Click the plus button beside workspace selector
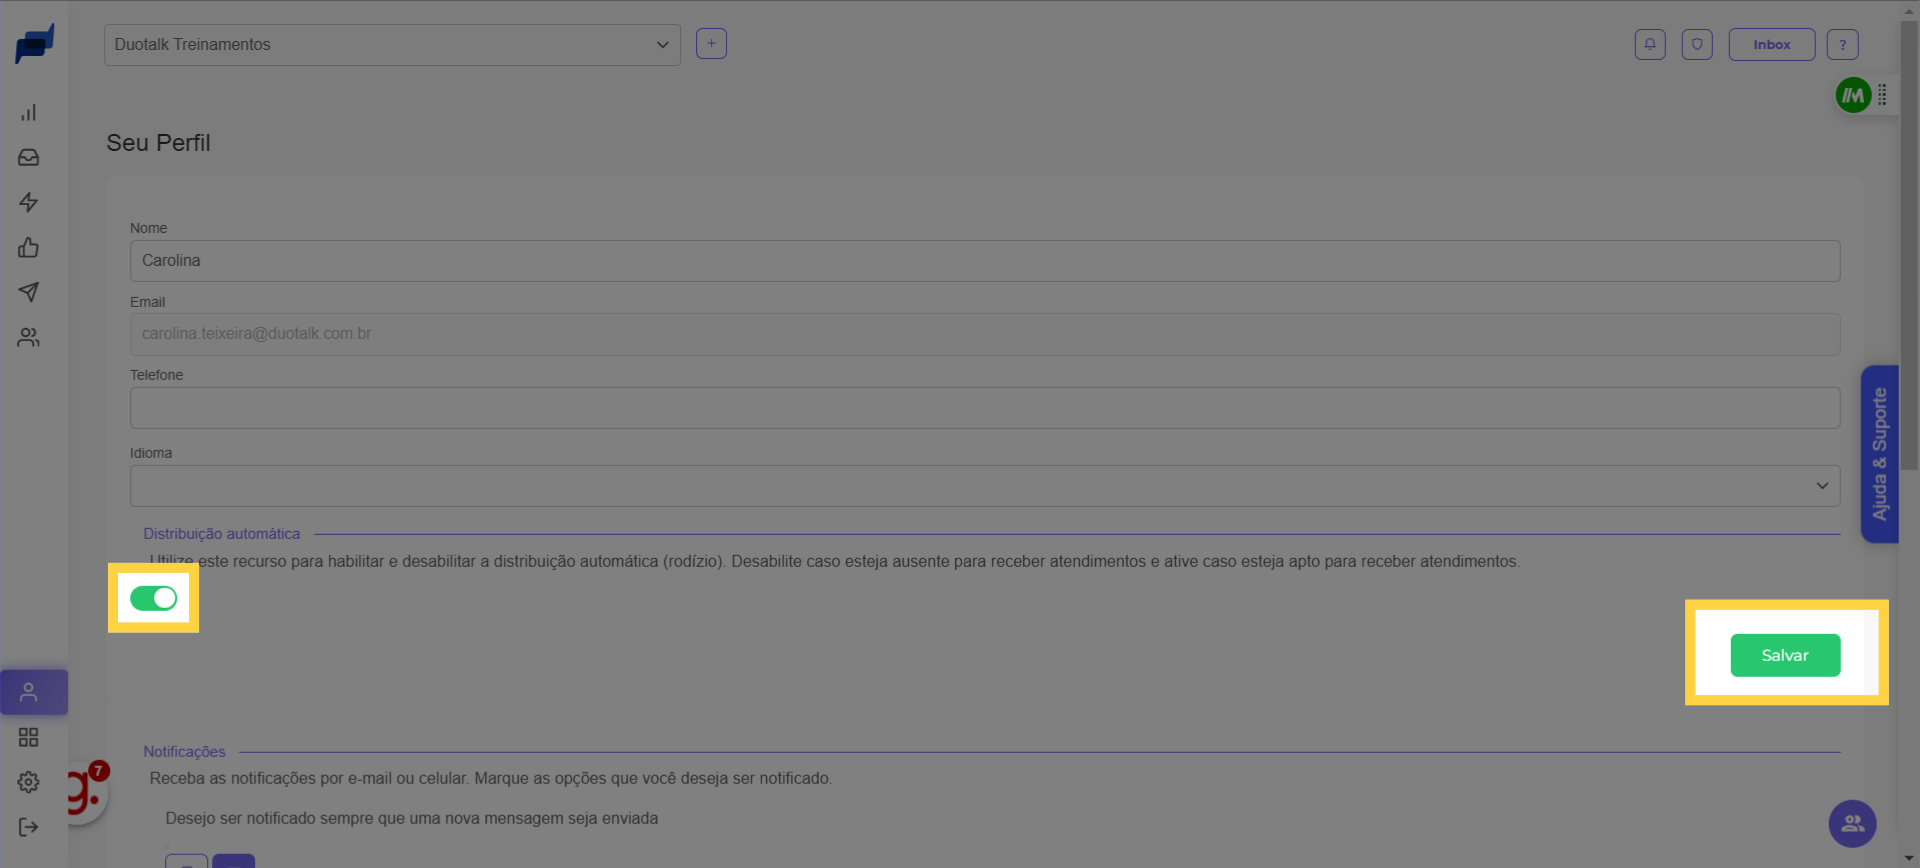 pyautogui.click(x=711, y=44)
